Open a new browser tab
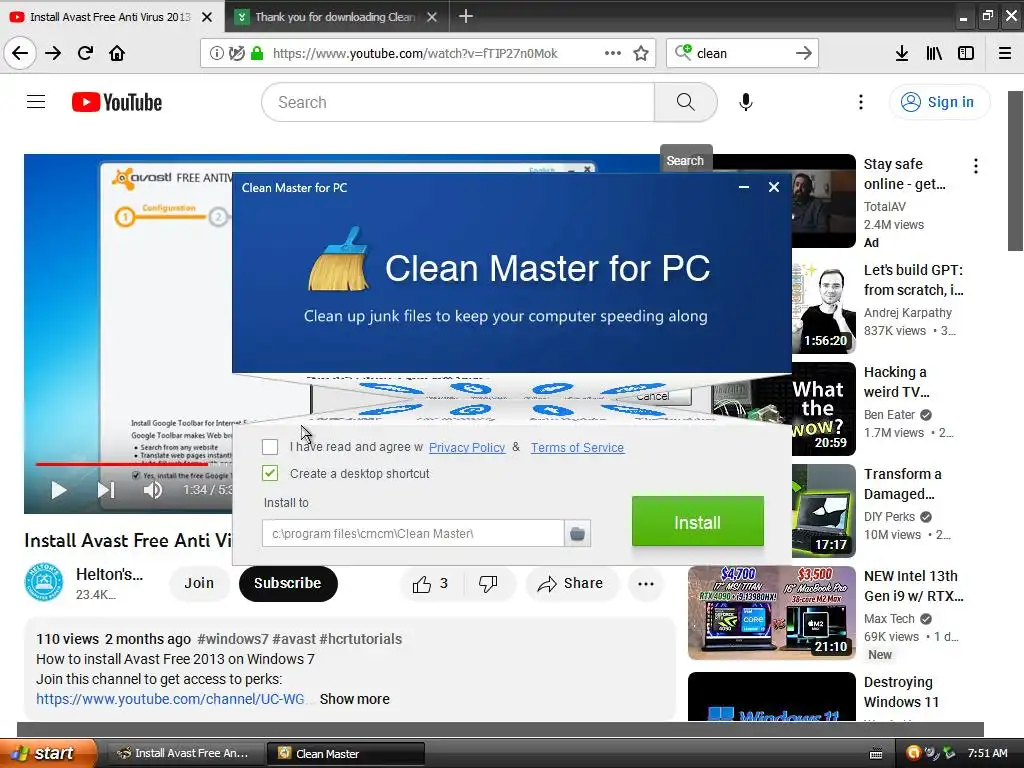 pyautogui.click(x=466, y=16)
